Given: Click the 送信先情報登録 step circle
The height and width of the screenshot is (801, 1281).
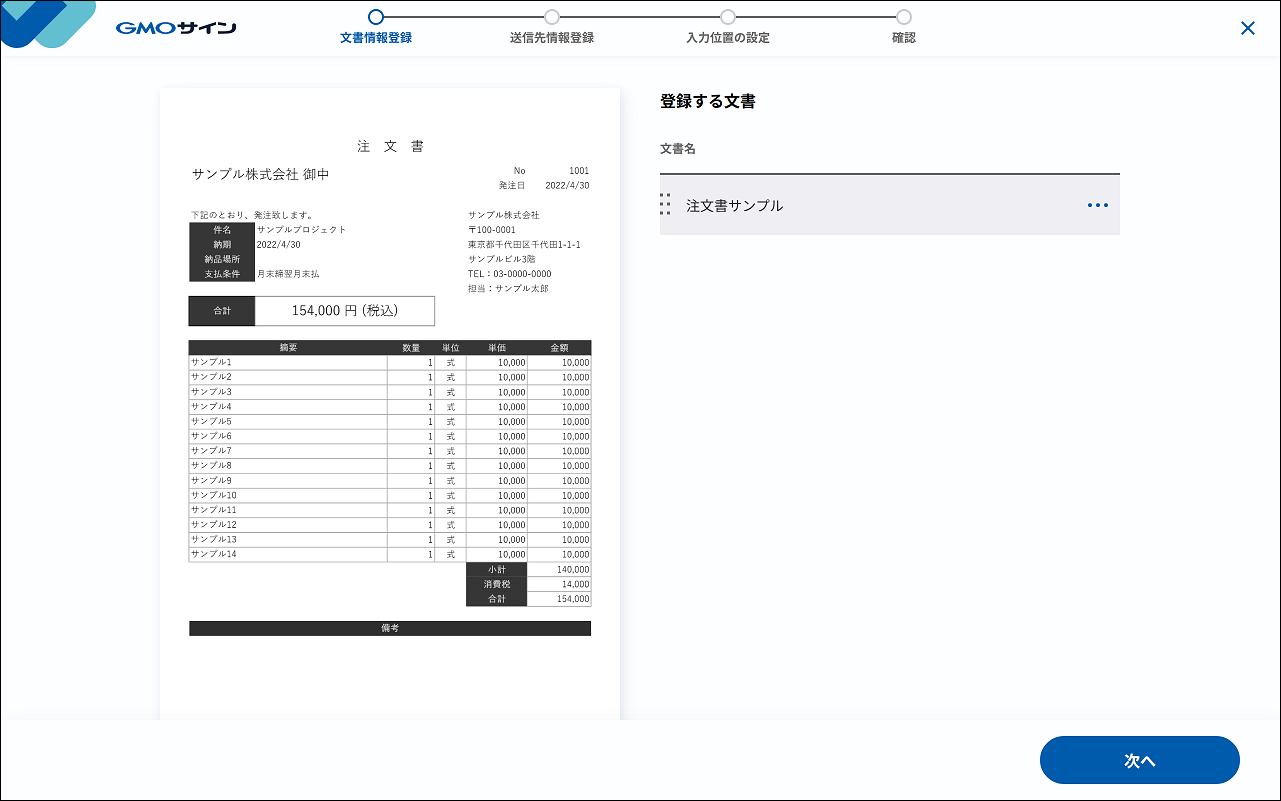Looking at the screenshot, I should (x=552, y=16).
